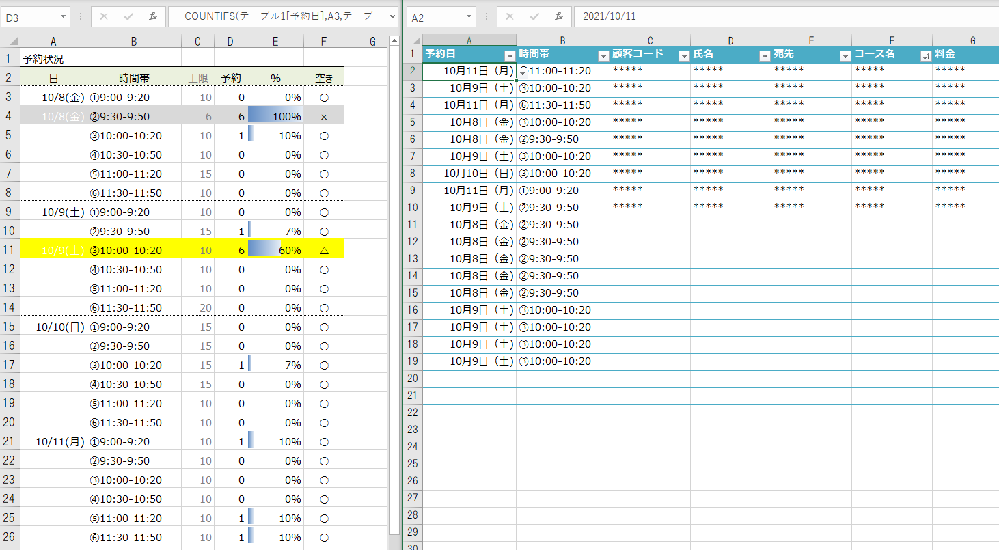Select the 7% cell in row 17
This screenshot has height=550, width=999.
275,365
